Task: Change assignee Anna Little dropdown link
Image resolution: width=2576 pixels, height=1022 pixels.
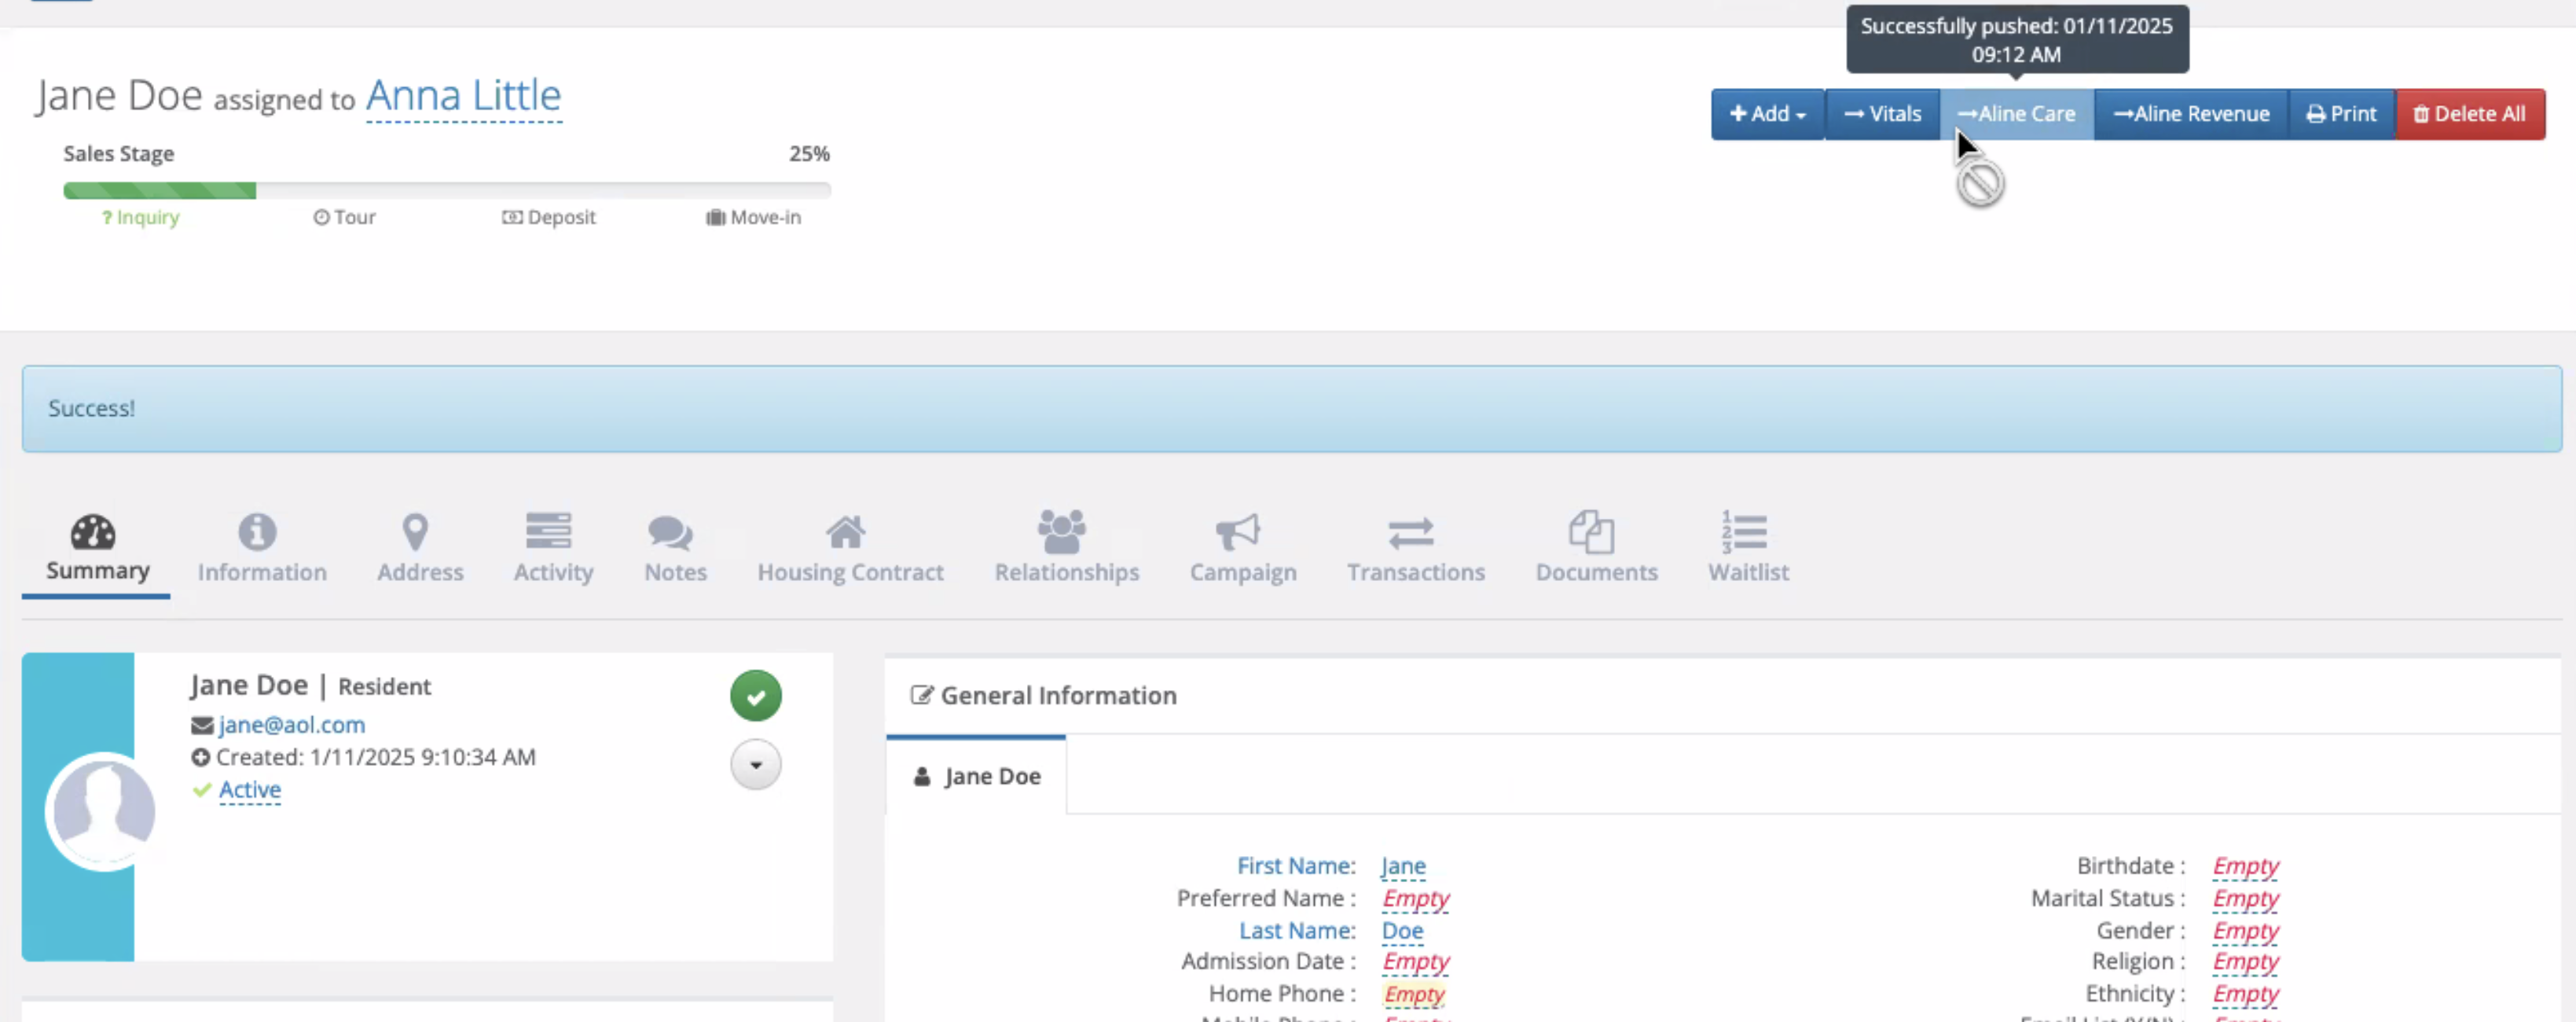Action: click(x=463, y=97)
